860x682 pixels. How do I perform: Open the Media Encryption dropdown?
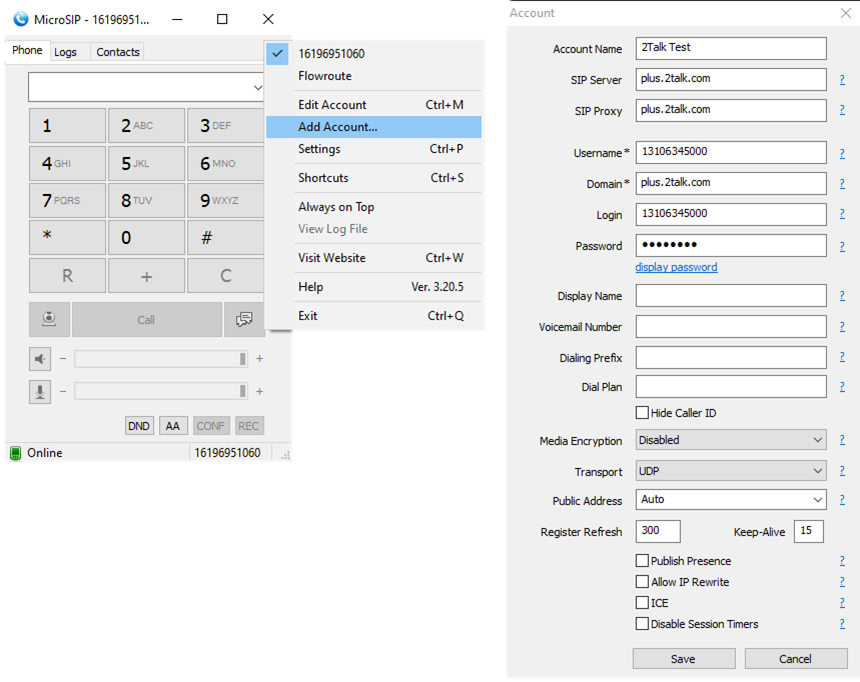tap(817, 440)
